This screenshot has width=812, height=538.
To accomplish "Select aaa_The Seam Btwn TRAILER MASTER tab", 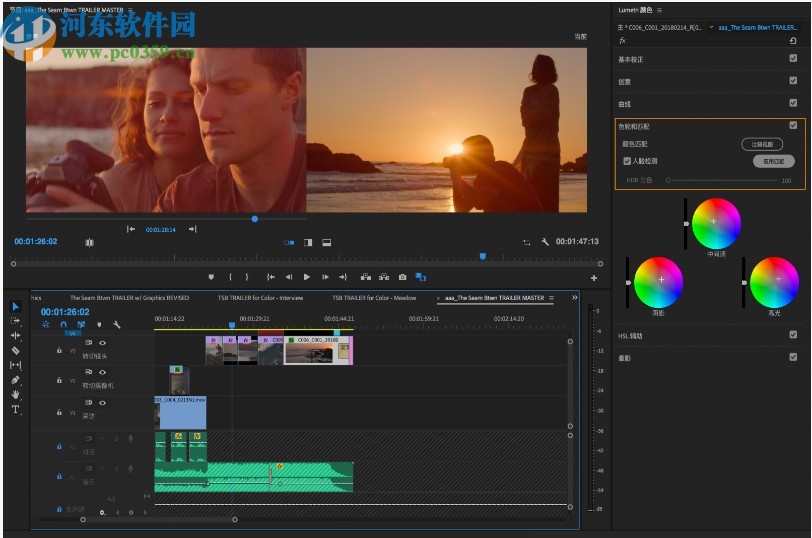I will (494, 298).
